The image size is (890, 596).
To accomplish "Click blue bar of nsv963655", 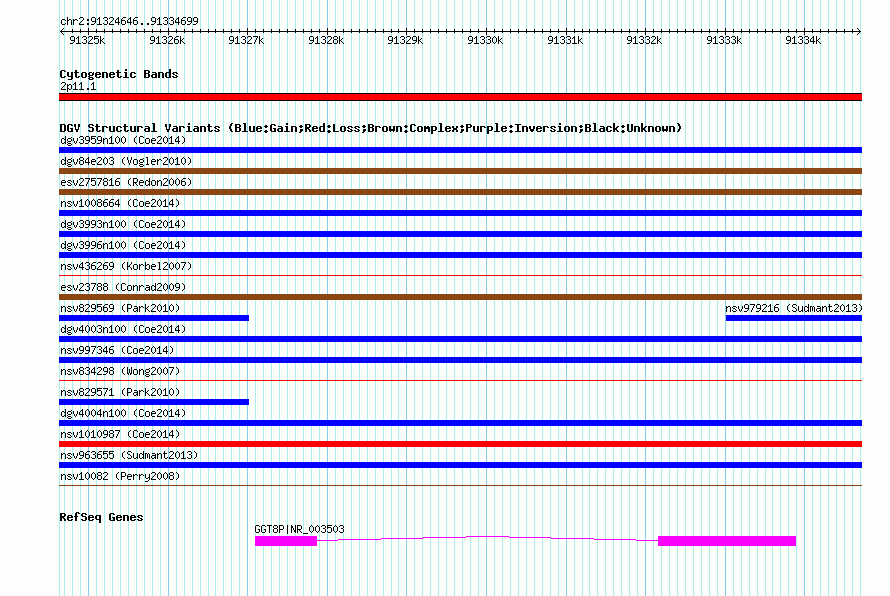I will click(x=460, y=465).
